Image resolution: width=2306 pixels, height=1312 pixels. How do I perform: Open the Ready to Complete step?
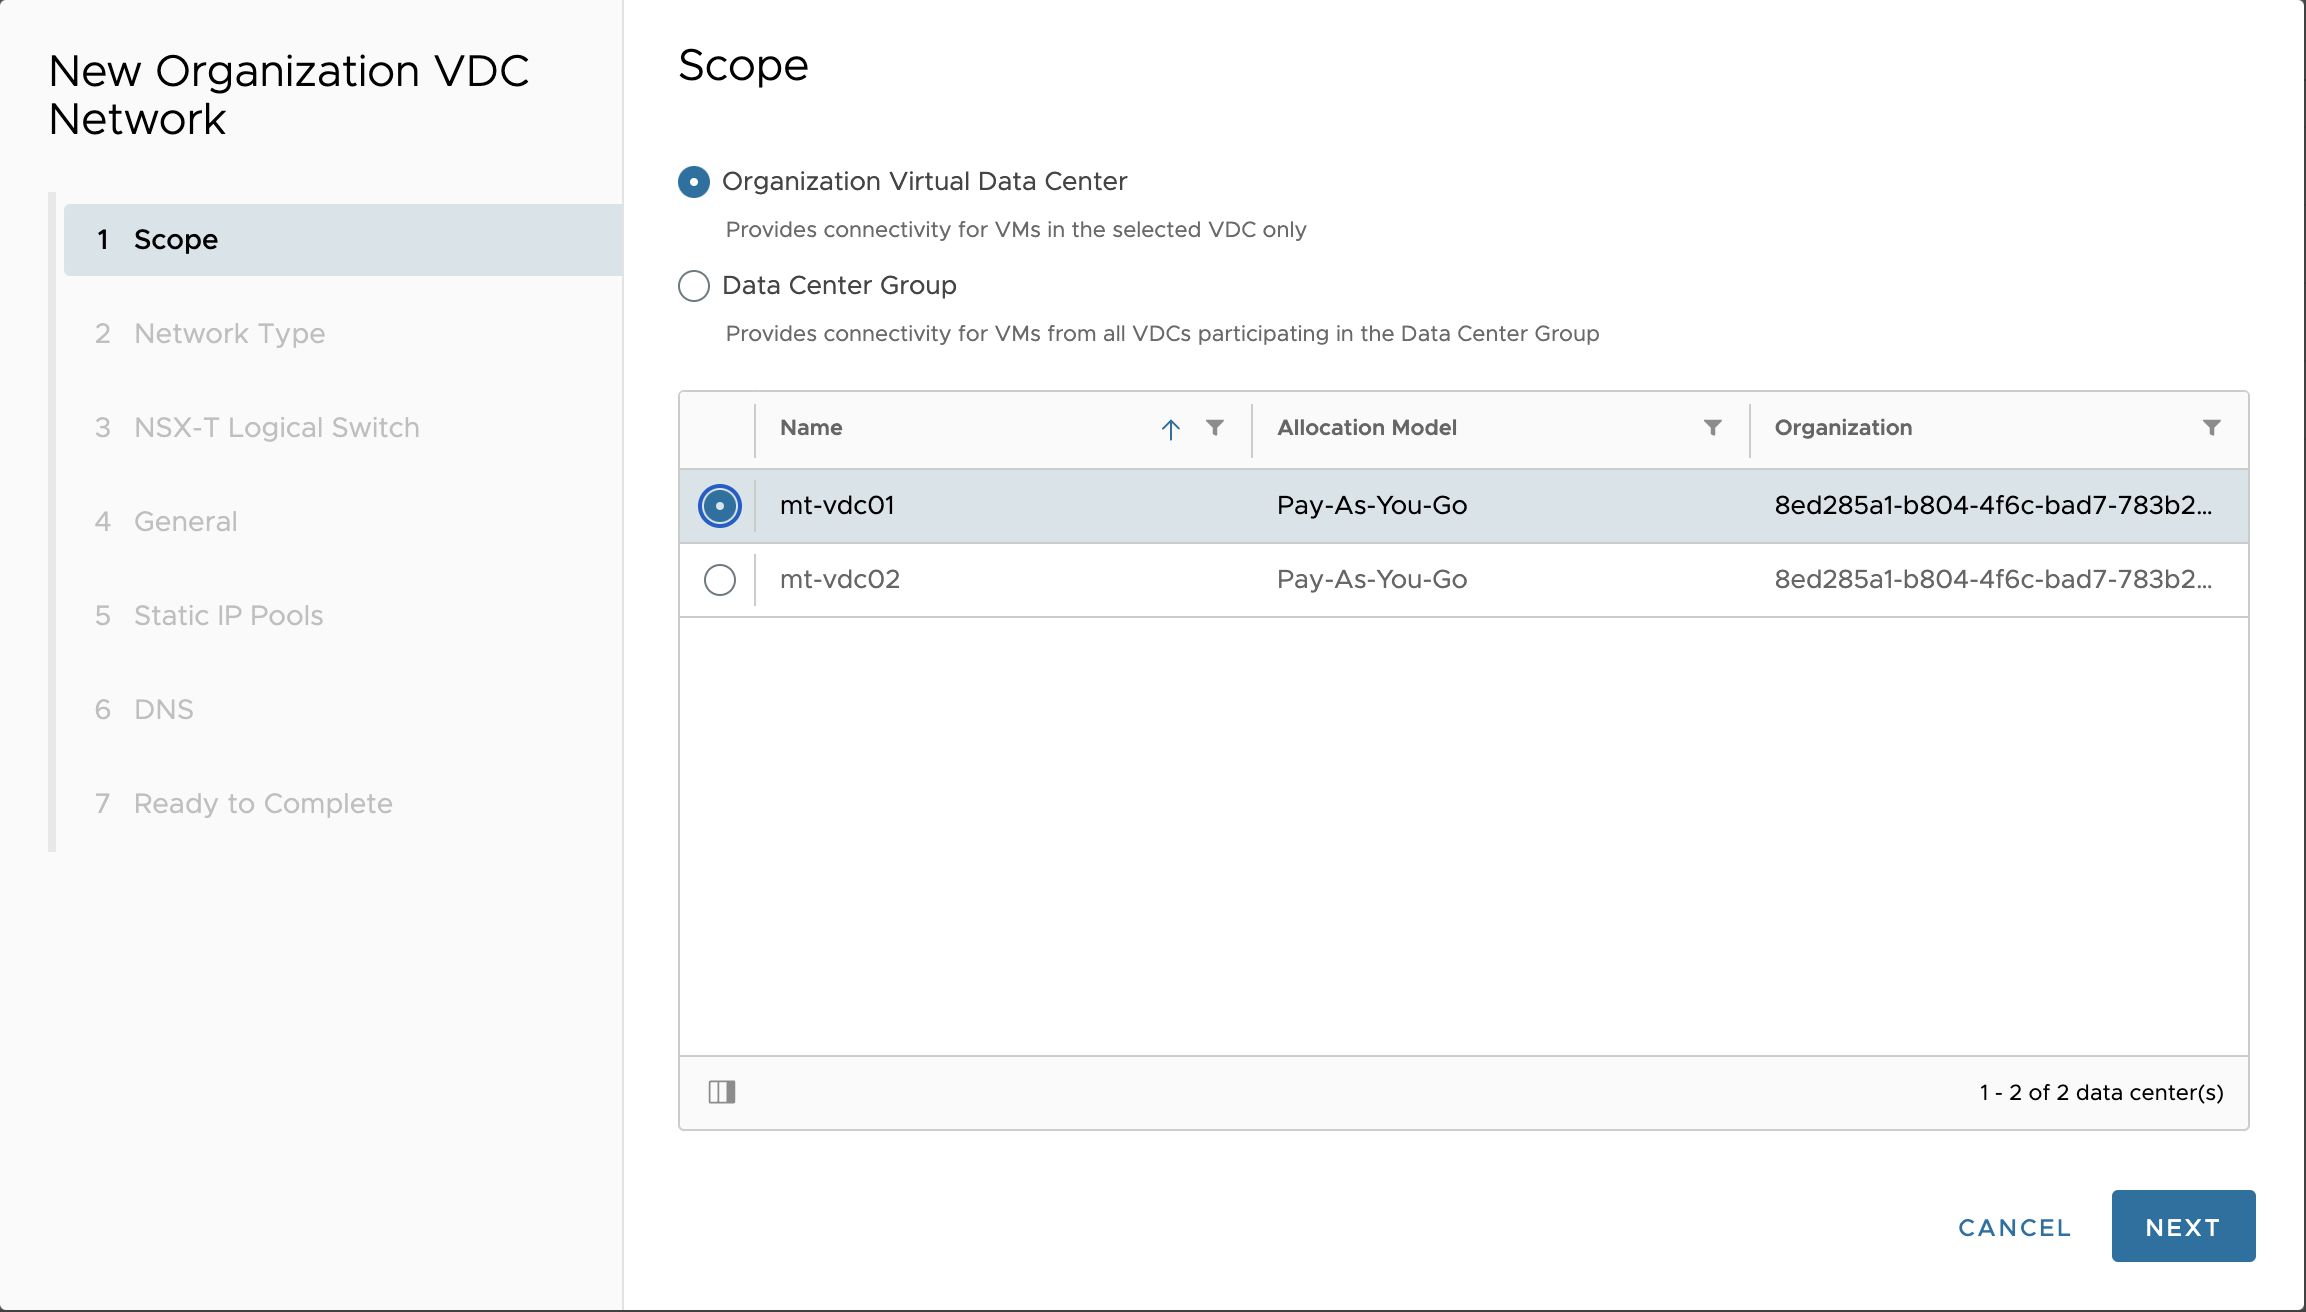coord(262,804)
